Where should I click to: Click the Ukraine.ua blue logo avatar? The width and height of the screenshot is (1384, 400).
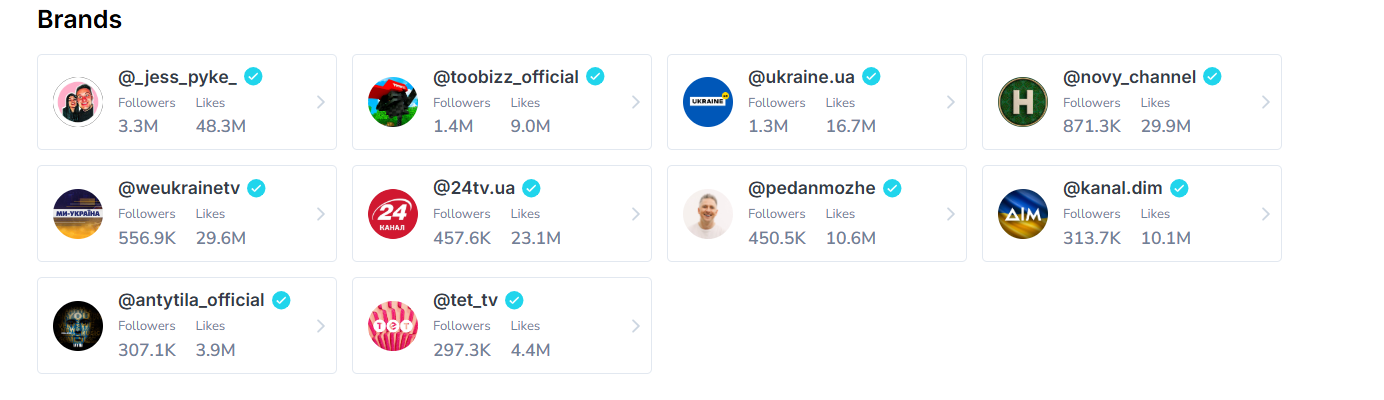click(708, 102)
